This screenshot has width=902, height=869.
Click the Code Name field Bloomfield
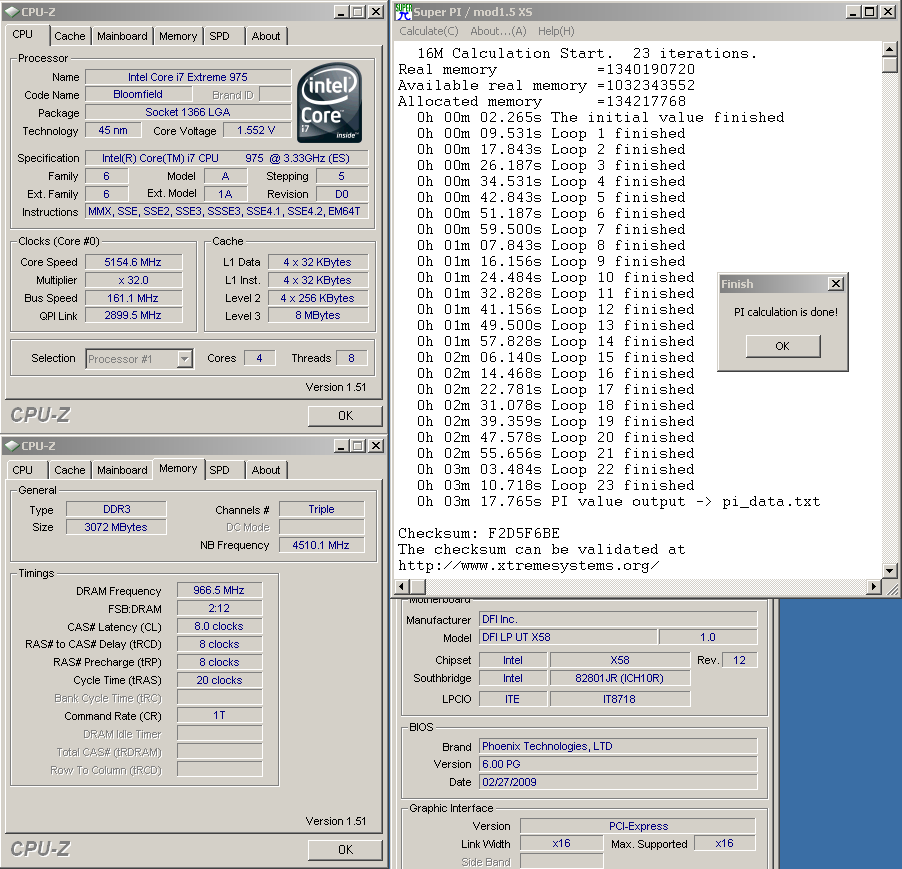tap(138, 94)
